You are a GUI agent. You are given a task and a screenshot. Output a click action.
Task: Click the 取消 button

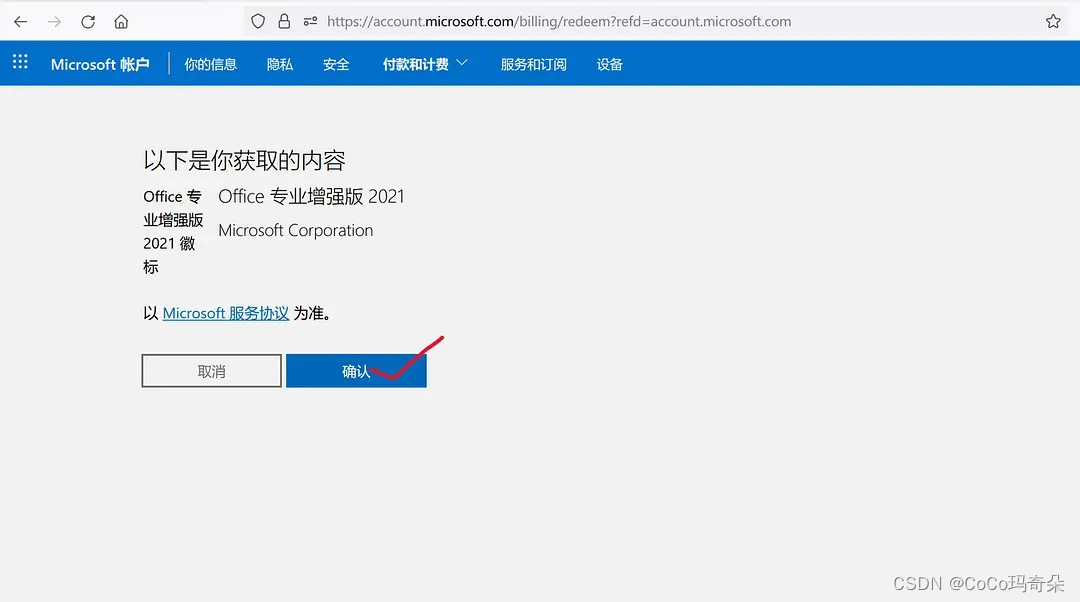[x=211, y=371]
